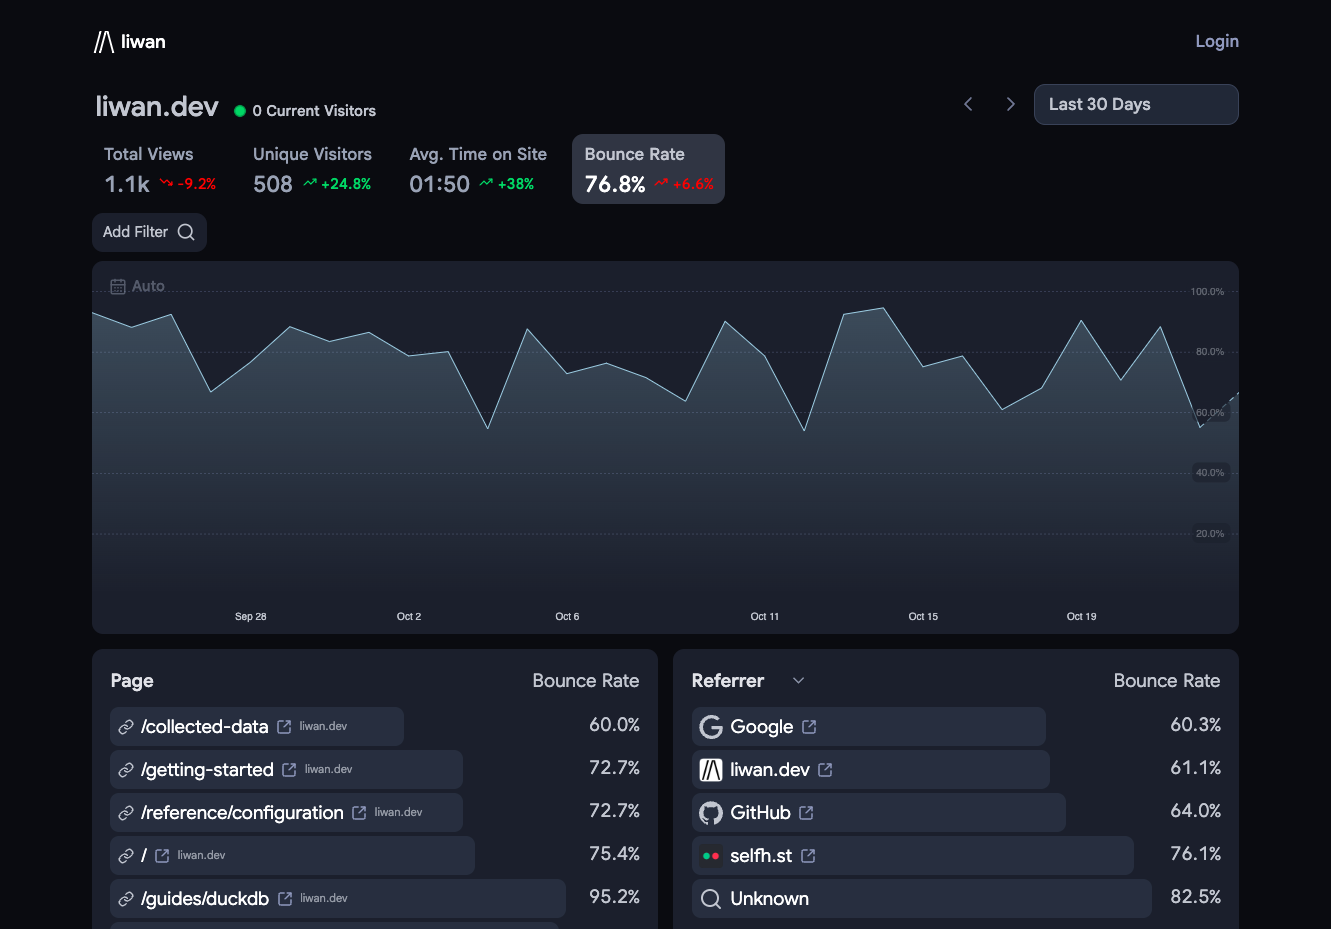
Task: Open external link icon beside /getting-started
Action: tap(289, 770)
